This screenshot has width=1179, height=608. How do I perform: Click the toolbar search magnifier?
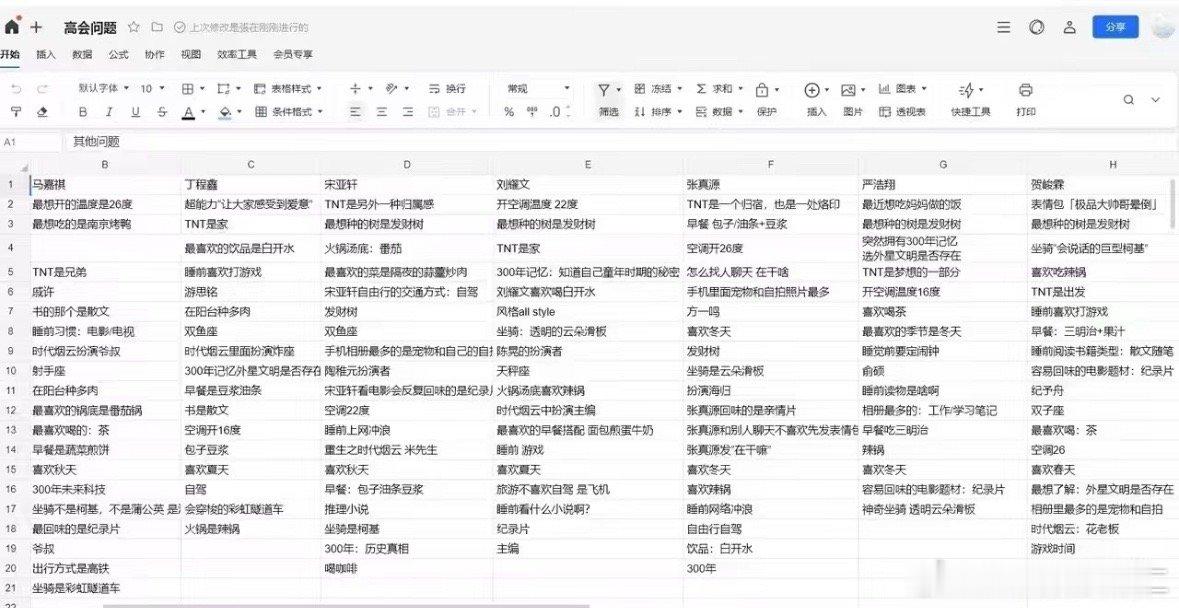click(1129, 100)
